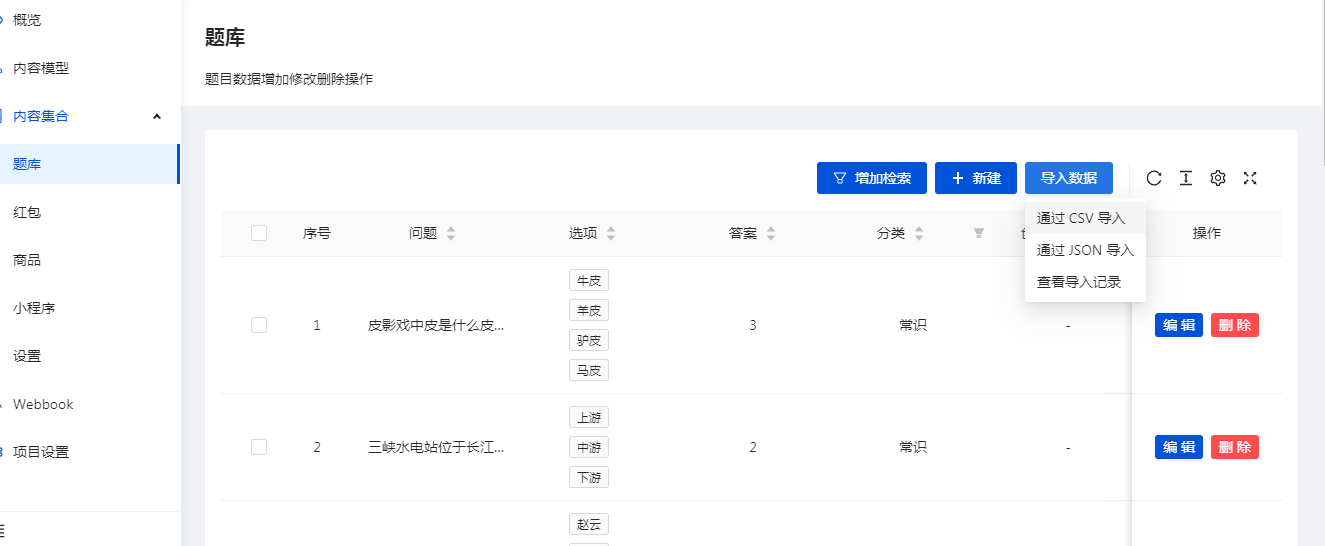
Task: Click the 新建 button
Action: (976, 178)
